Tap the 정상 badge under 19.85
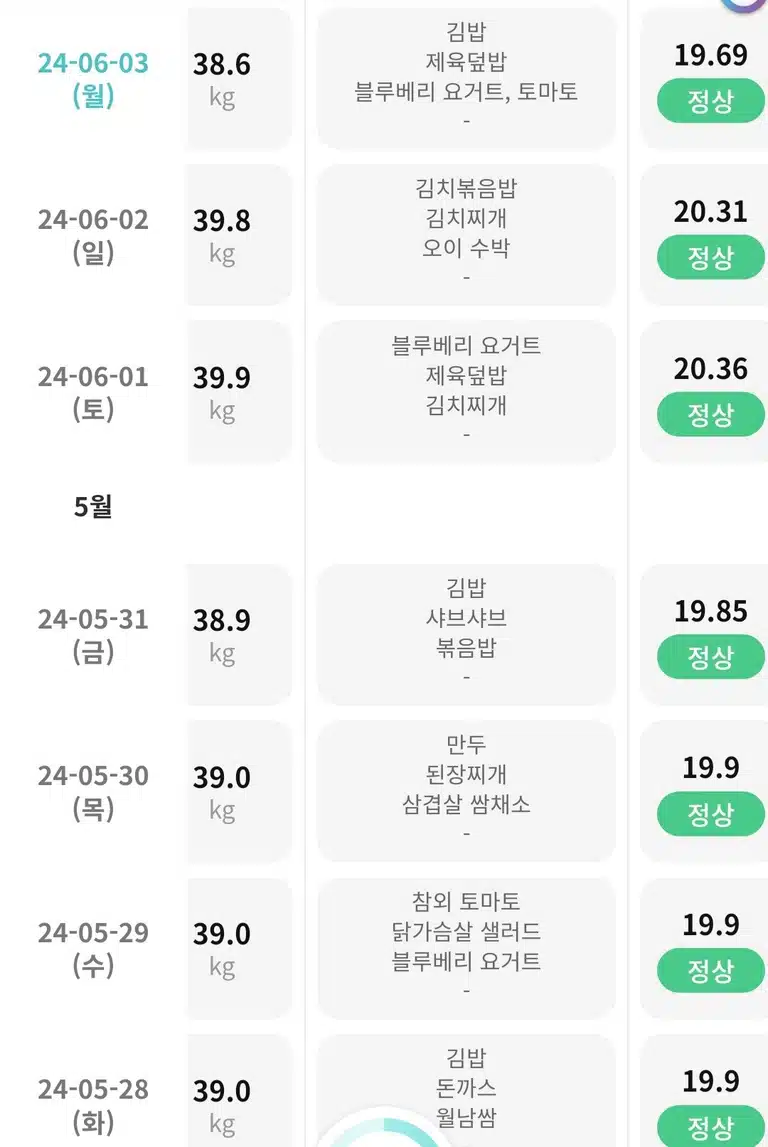The width and height of the screenshot is (768, 1147). (710, 656)
